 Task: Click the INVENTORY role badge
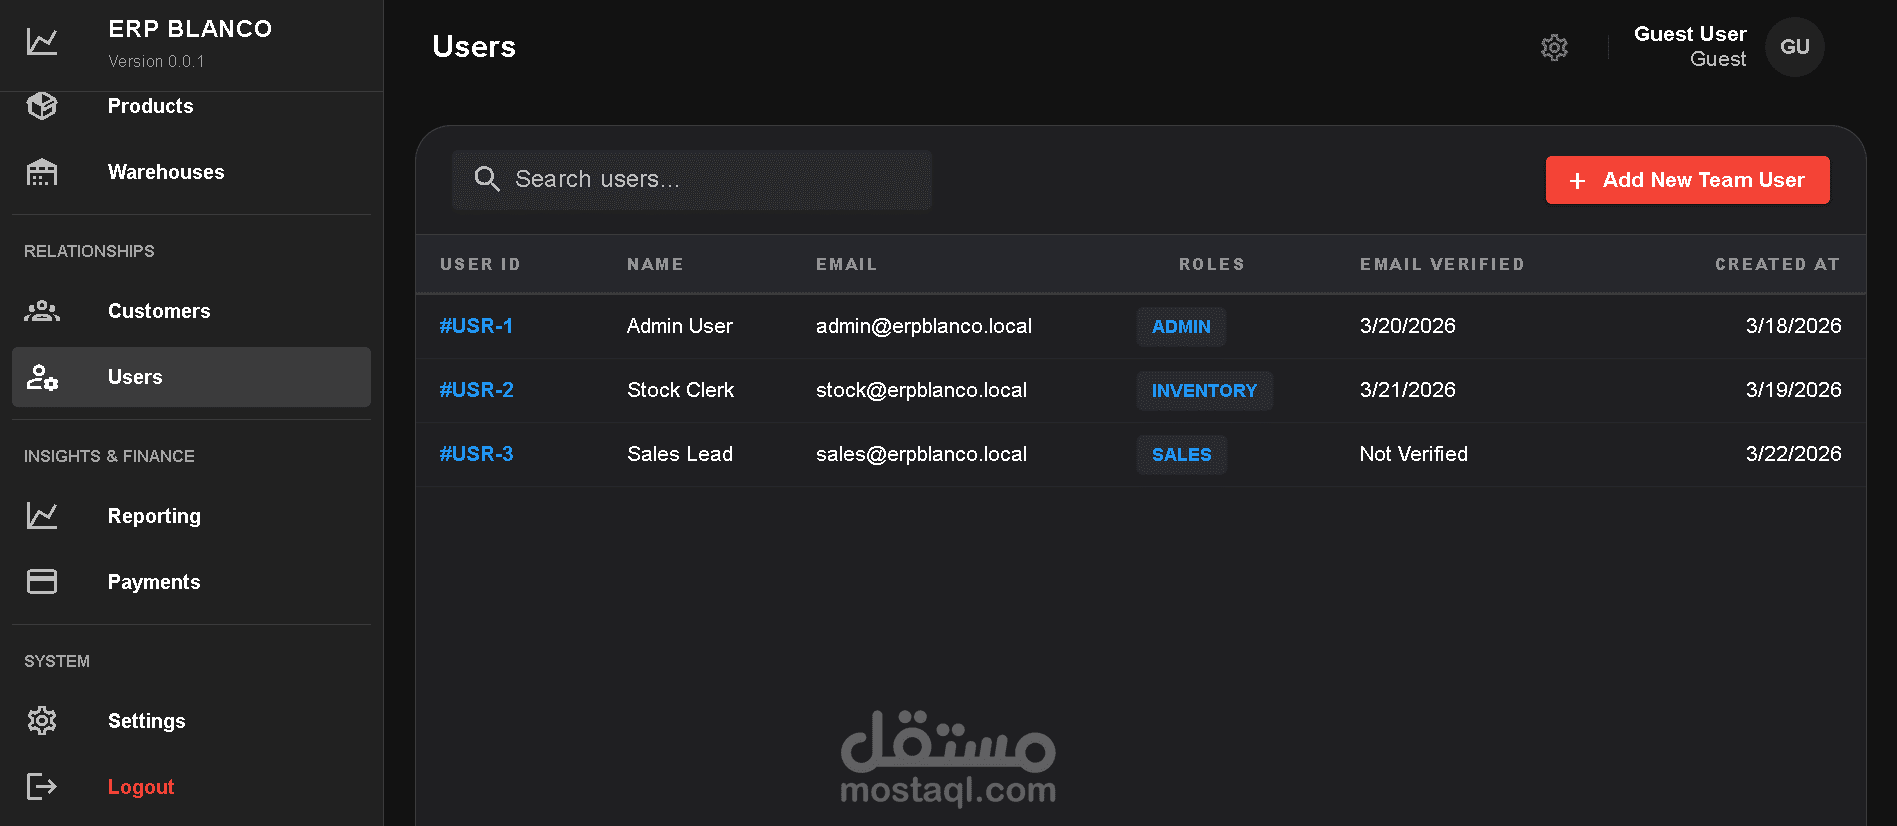click(1204, 391)
